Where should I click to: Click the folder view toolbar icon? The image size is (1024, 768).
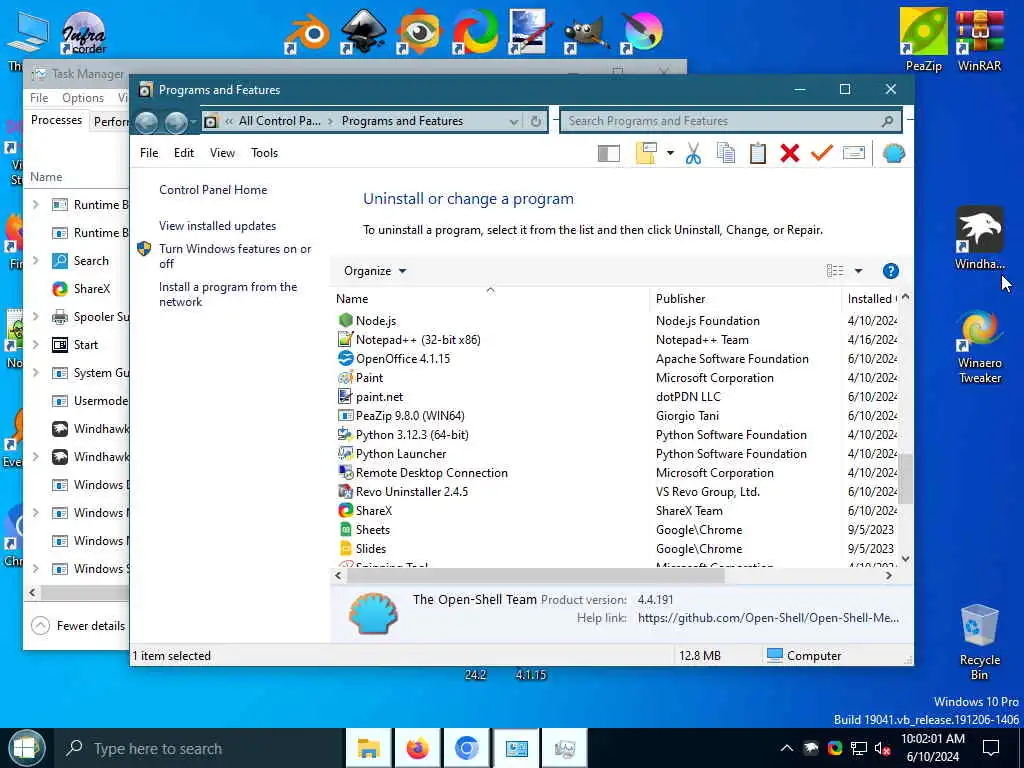click(646, 153)
